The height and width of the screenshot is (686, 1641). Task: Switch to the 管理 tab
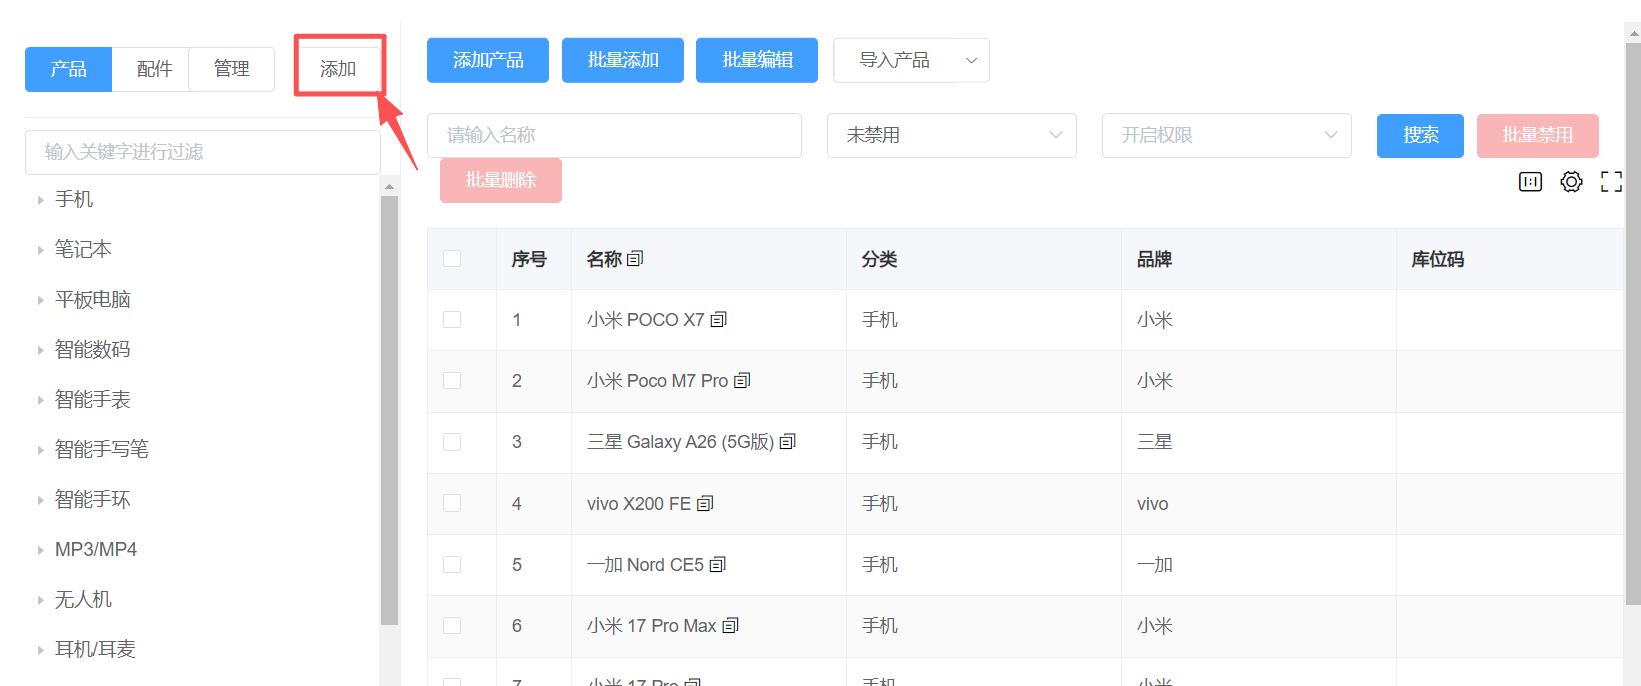[x=231, y=69]
